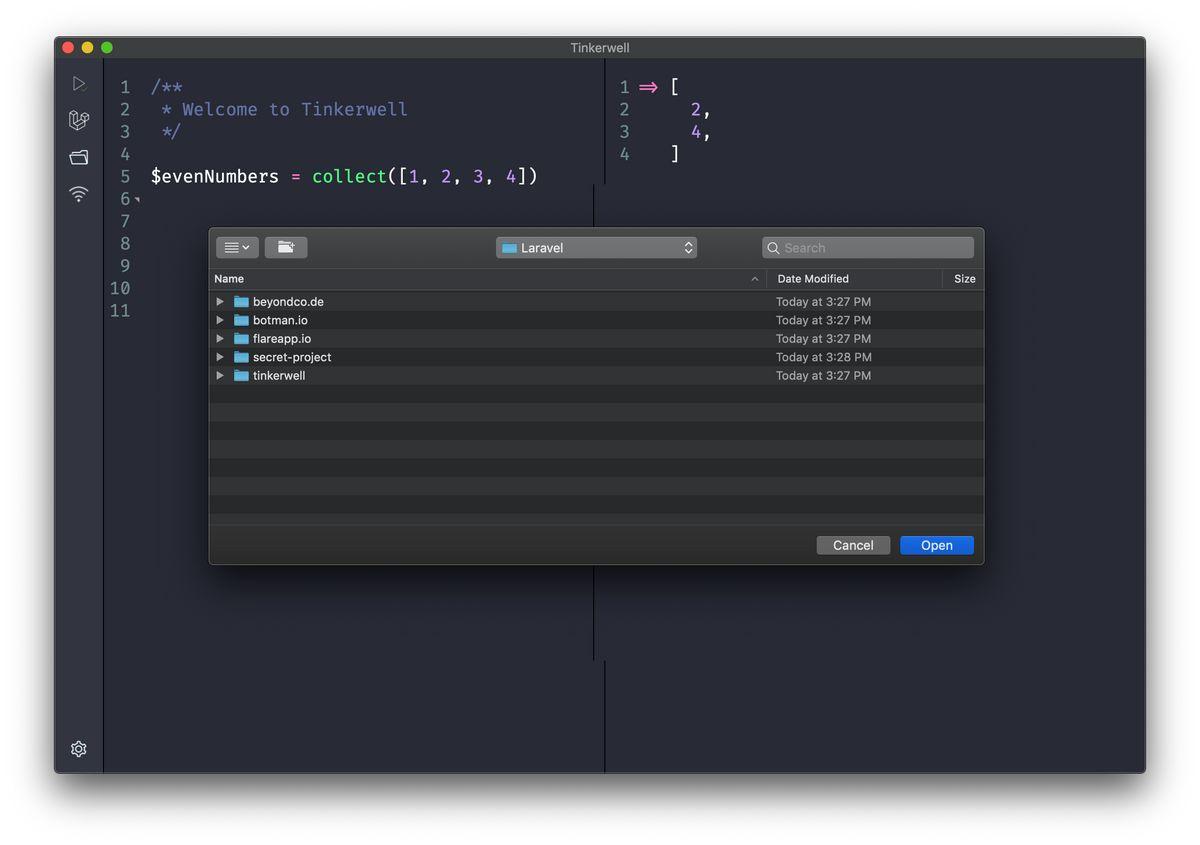Click the Cancel button
Screen dimensions: 1200x845
(x=853, y=545)
